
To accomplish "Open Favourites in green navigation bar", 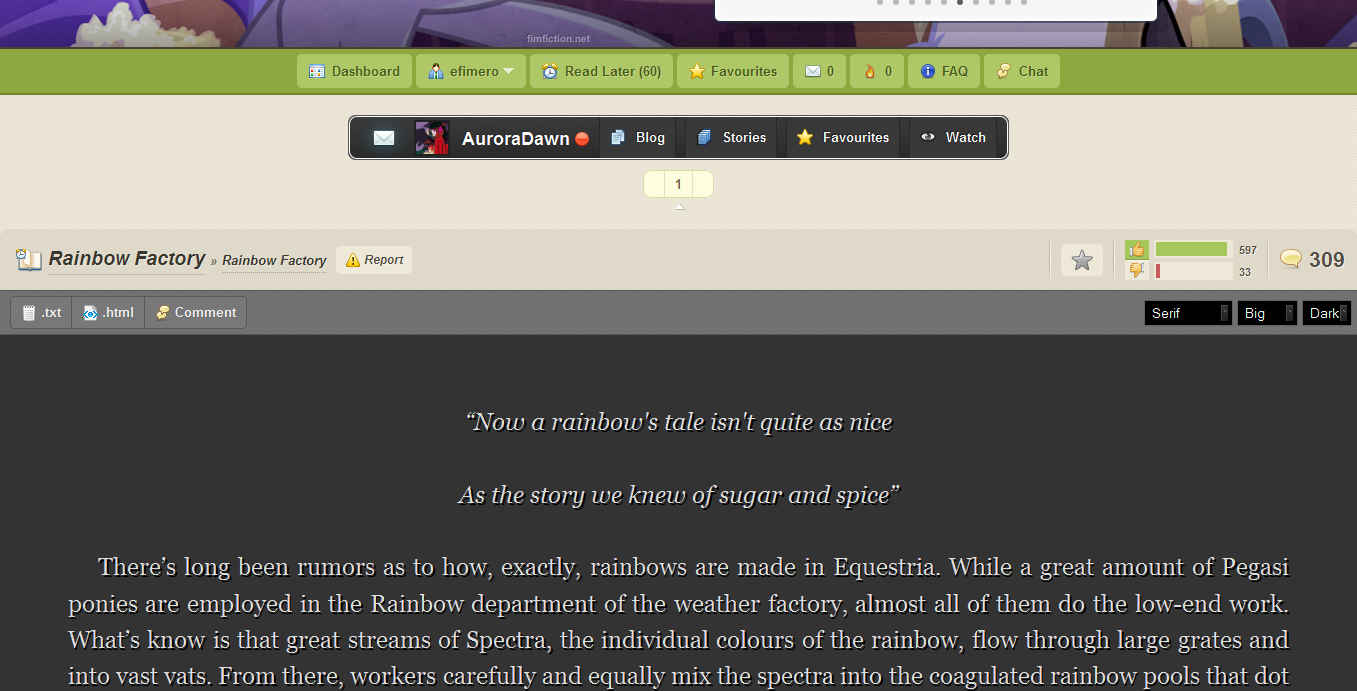I will [x=733, y=71].
